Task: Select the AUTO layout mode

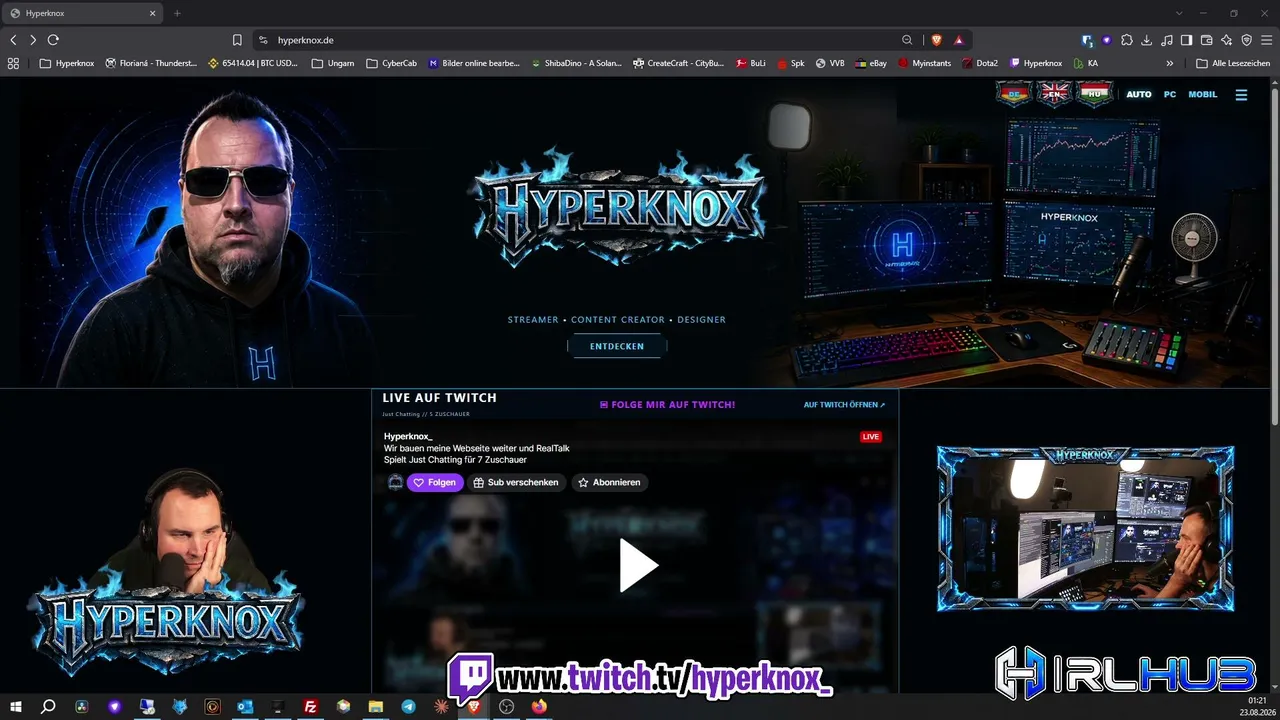Action: (x=1139, y=95)
